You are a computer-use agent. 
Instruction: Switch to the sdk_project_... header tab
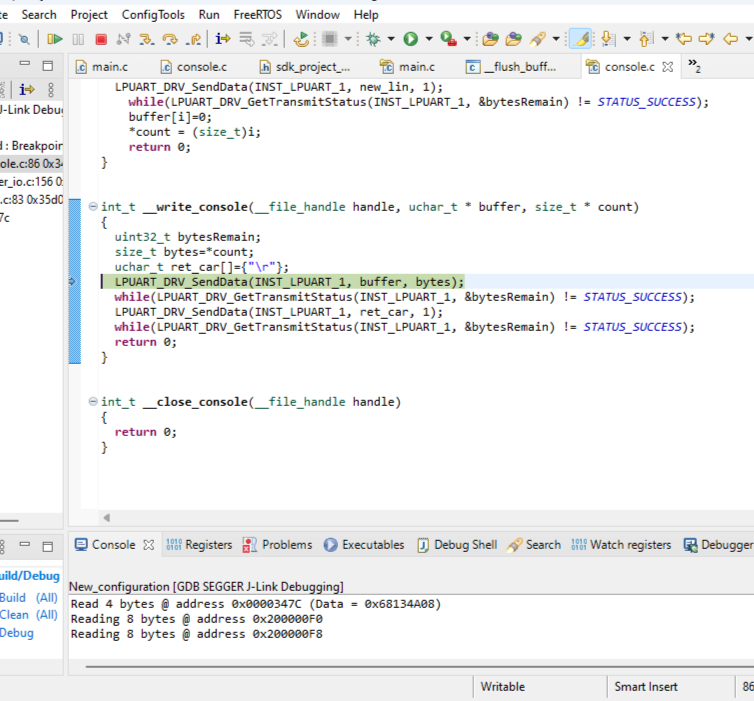click(305, 67)
